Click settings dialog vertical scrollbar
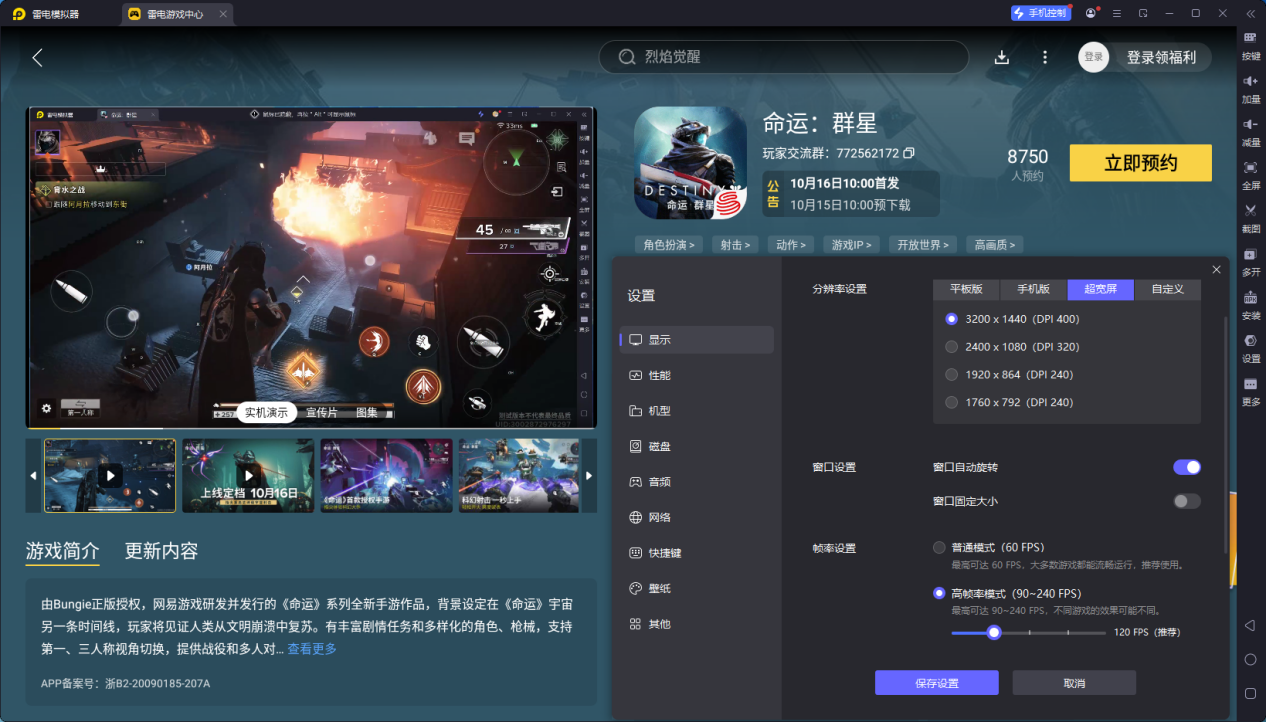This screenshot has height=722, width=1266. click(x=1226, y=435)
